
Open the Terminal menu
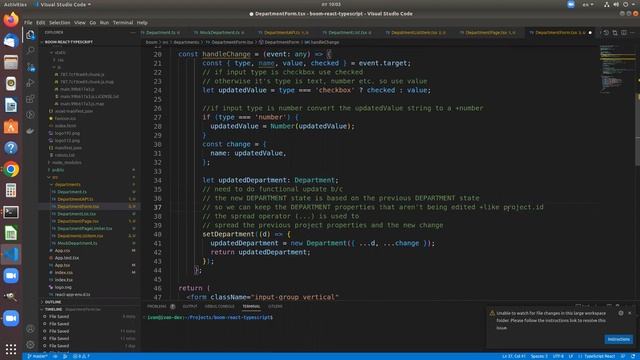123,22
